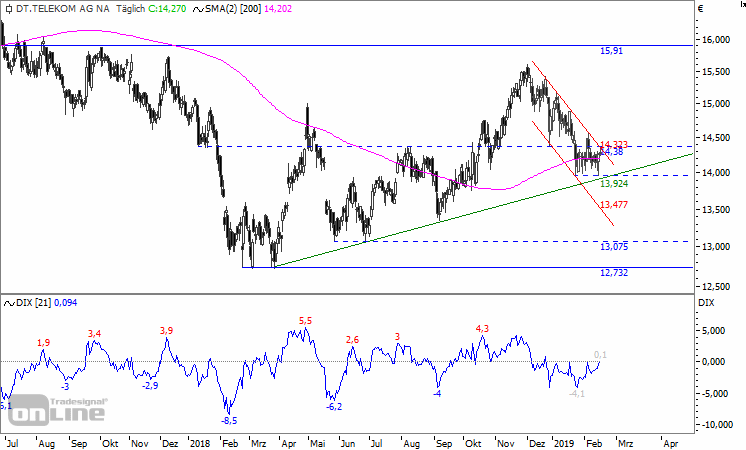Click the final Apr label on time axis
The height and width of the screenshot is (450, 746).
click(x=670, y=444)
